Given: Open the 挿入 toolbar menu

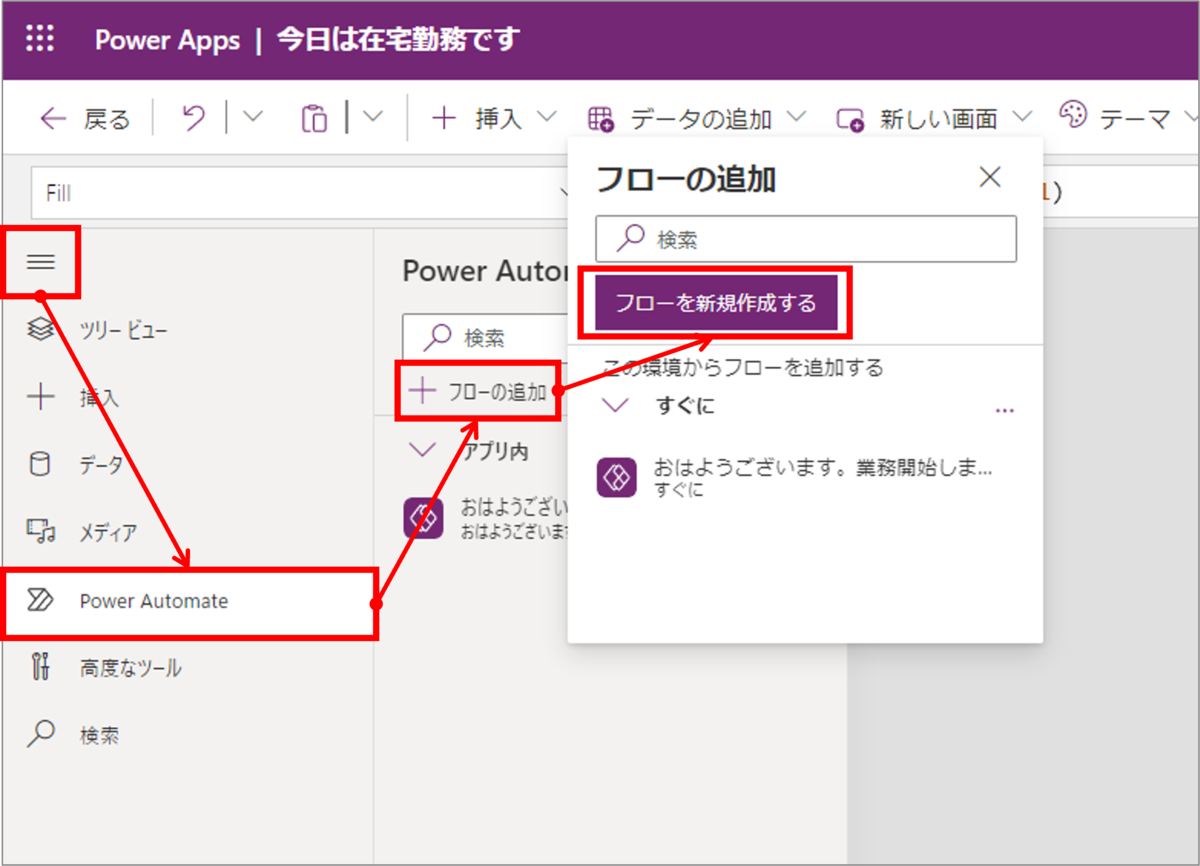Looking at the screenshot, I should click(x=494, y=119).
